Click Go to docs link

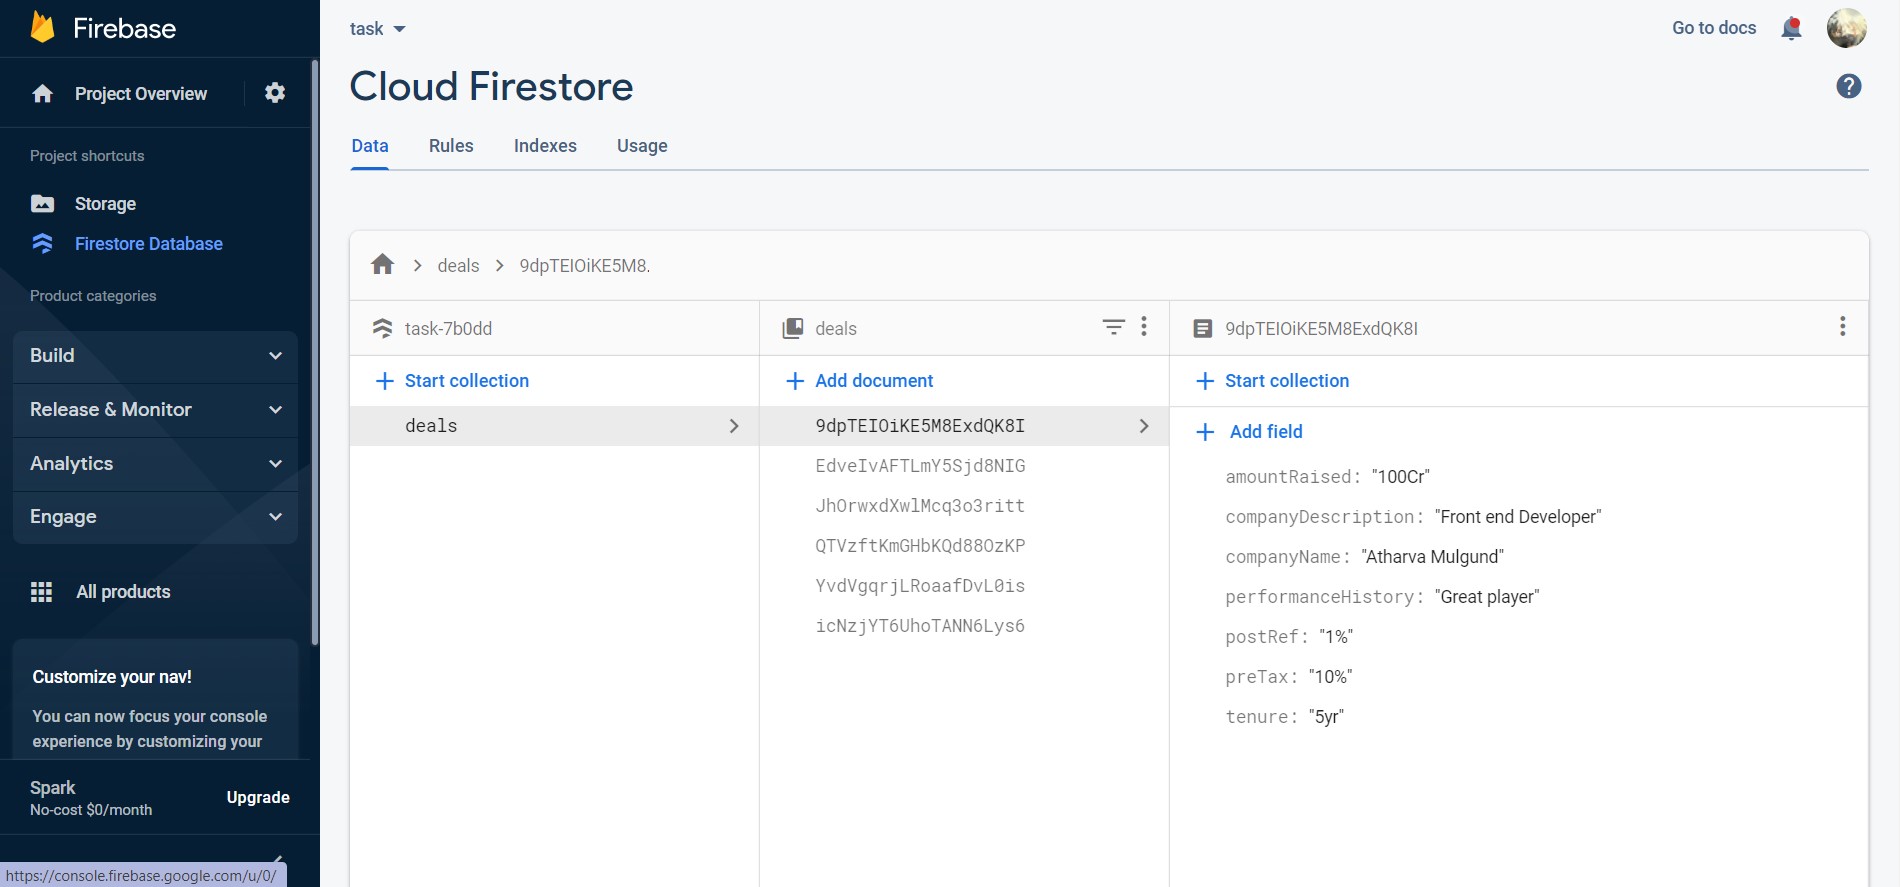coord(1714,28)
